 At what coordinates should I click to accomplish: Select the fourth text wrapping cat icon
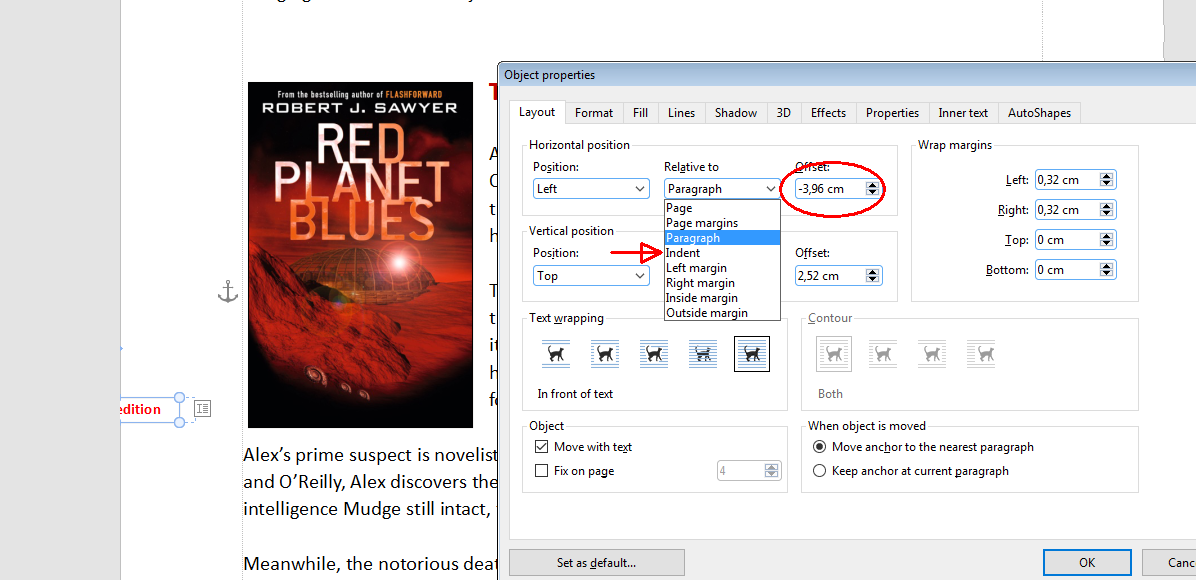pos(703,354)
